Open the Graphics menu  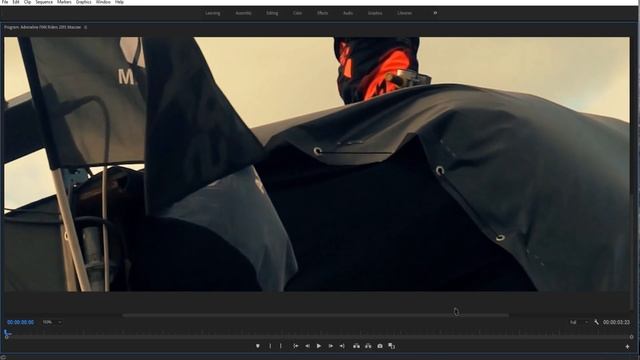(x=84, y=2)
